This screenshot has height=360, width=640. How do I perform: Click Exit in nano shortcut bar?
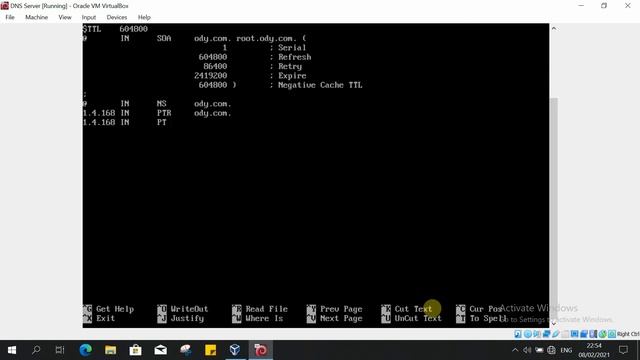(105, 318)
